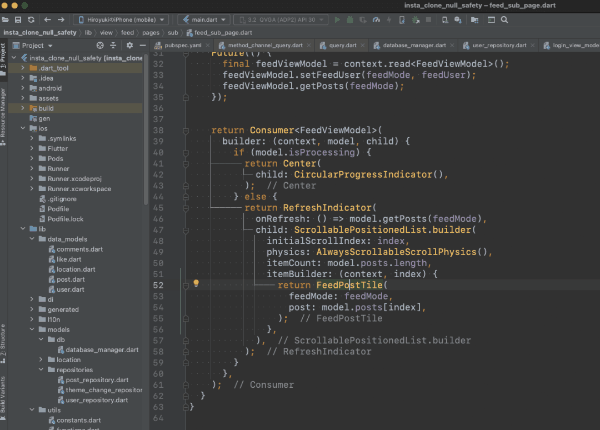
Task: Click the Search Everywhere magnifier icon
Action: (x=504, y=20)
